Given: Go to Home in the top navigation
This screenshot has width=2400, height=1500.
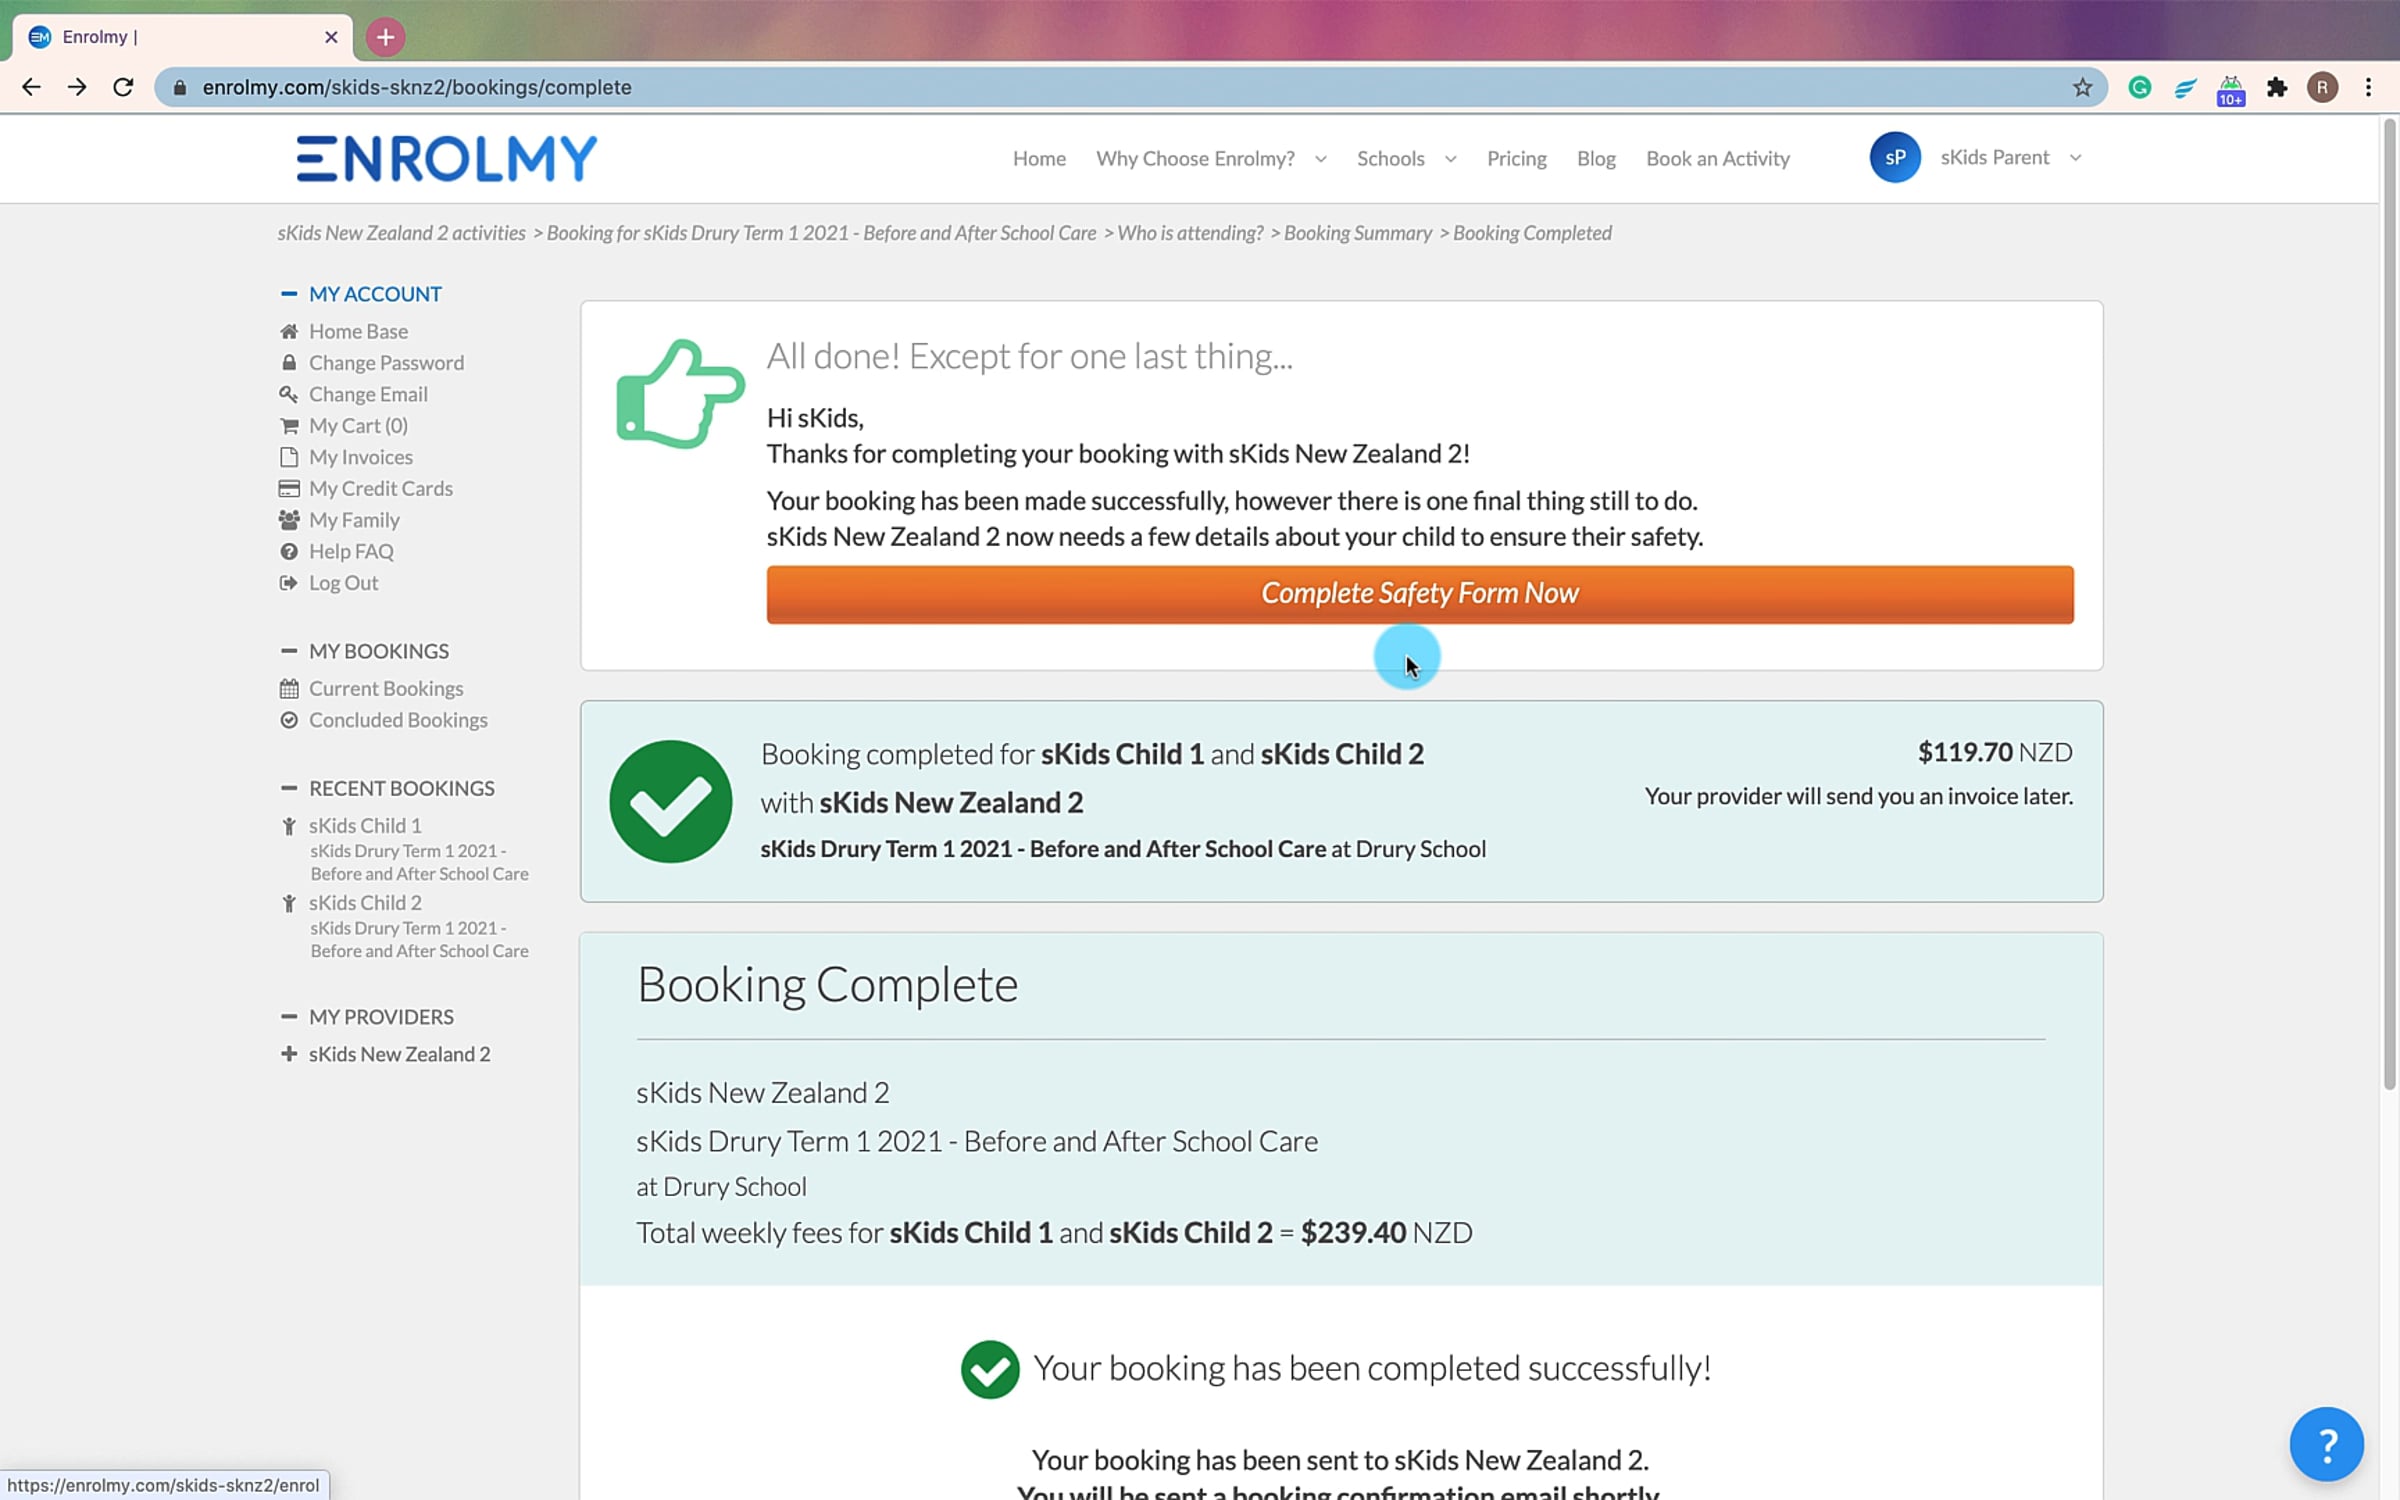Looking at the screenshot, I should point(1039,158).
